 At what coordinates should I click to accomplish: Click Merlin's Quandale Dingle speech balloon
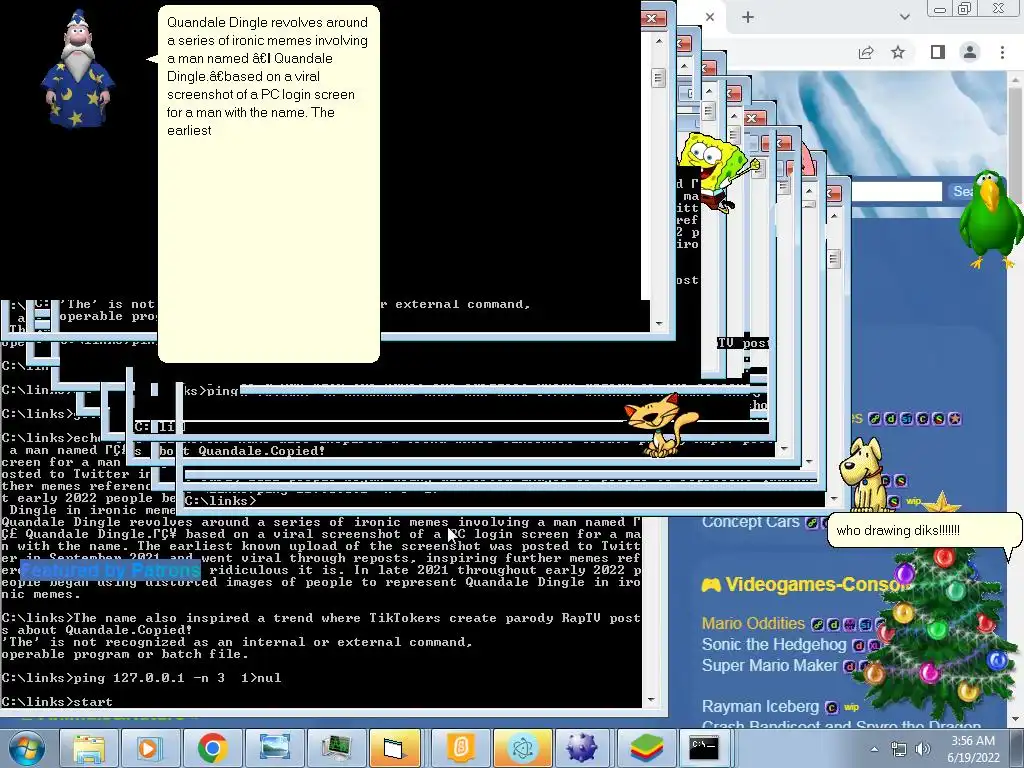[x=268, y=184]
